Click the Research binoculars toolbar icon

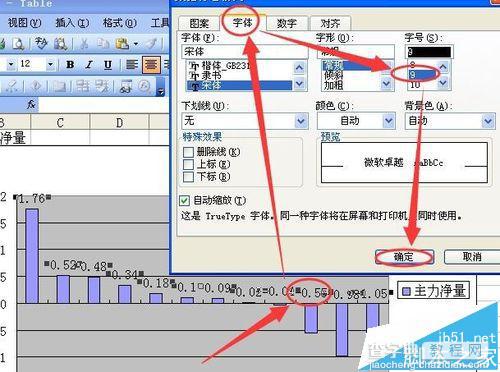tap(60, 44)
